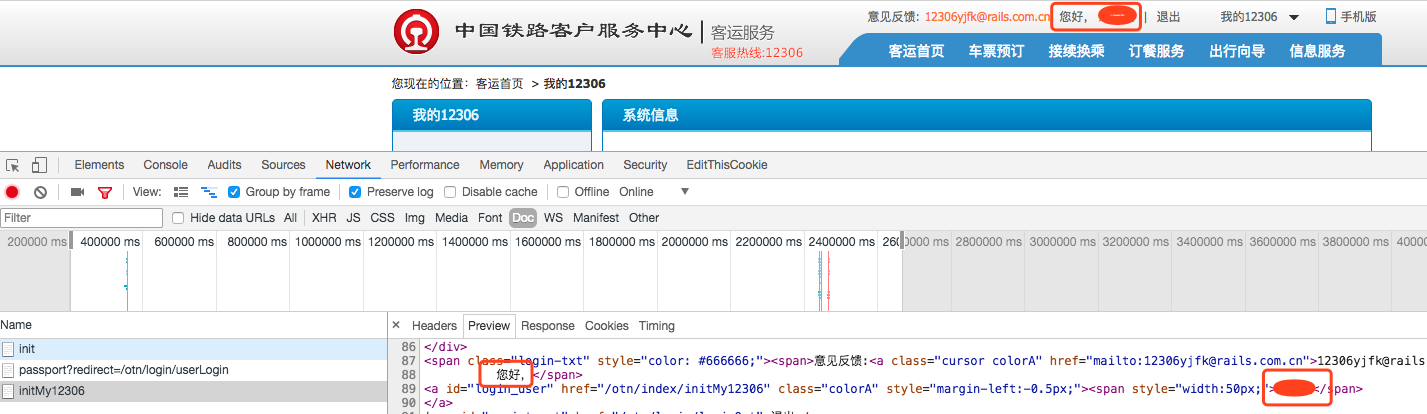This screenshot has width=1427, height=414.
Task: Open 出行向导 in navigation bar
Action: pyautogui.click(x=1236, y=51)
